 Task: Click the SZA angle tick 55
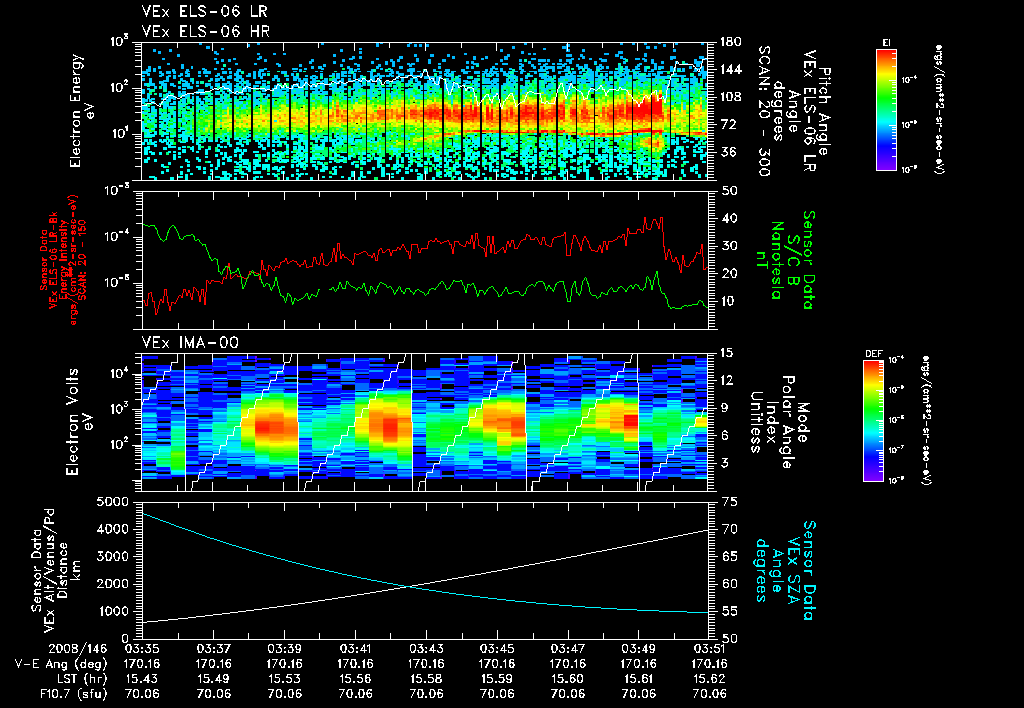(731, 611)
